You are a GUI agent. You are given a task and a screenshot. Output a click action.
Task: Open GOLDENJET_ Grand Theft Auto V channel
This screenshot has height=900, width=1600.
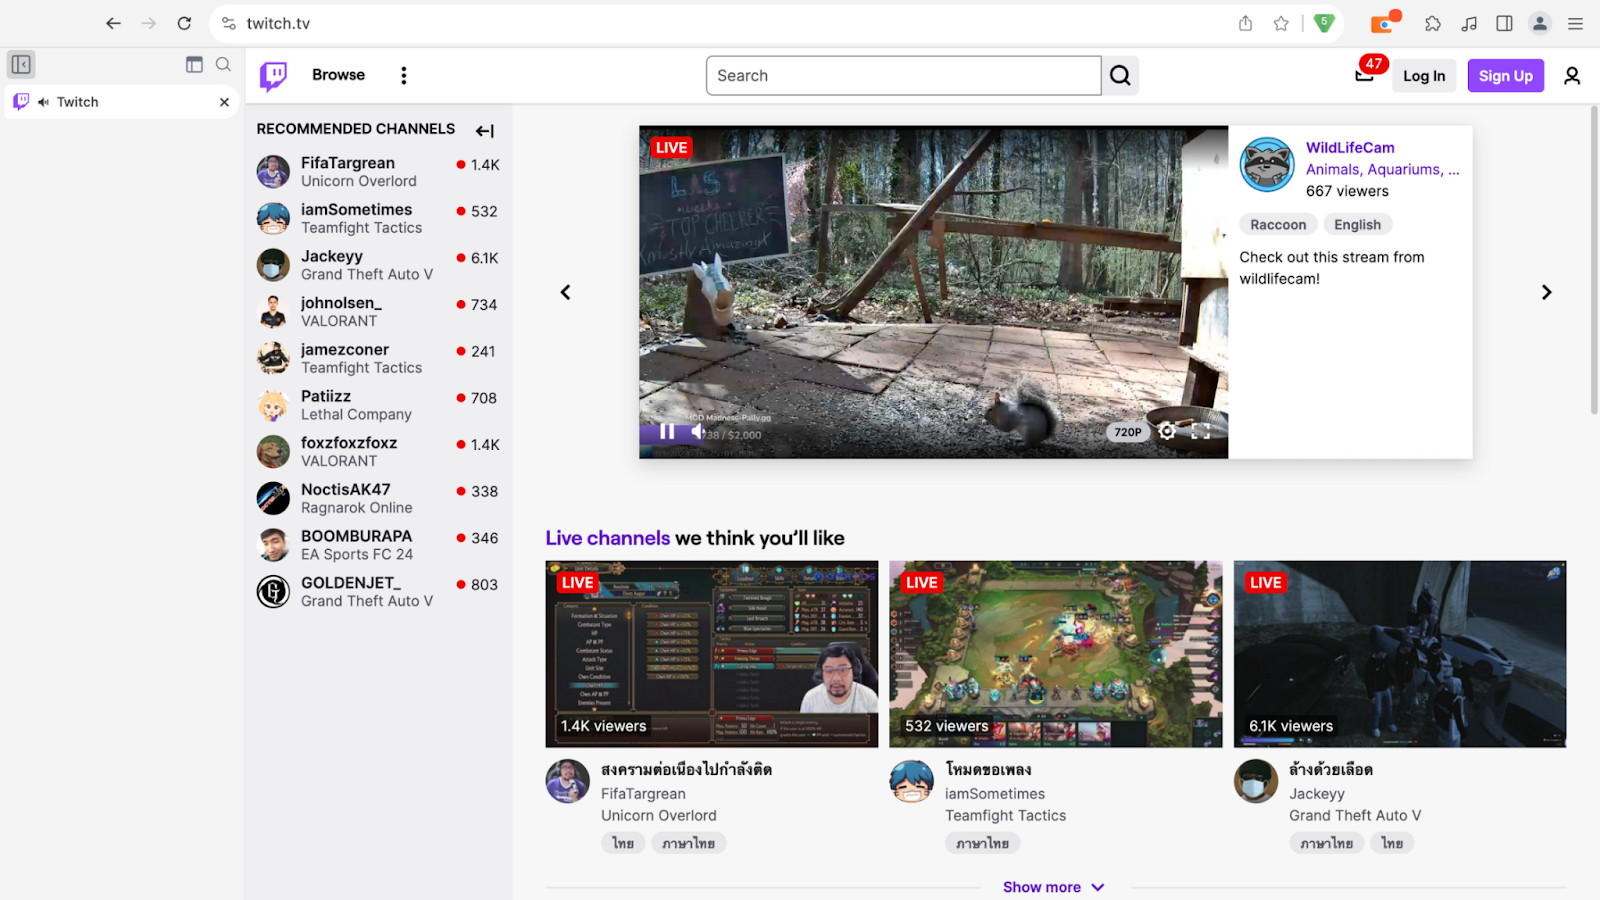(x=378, y=592)
